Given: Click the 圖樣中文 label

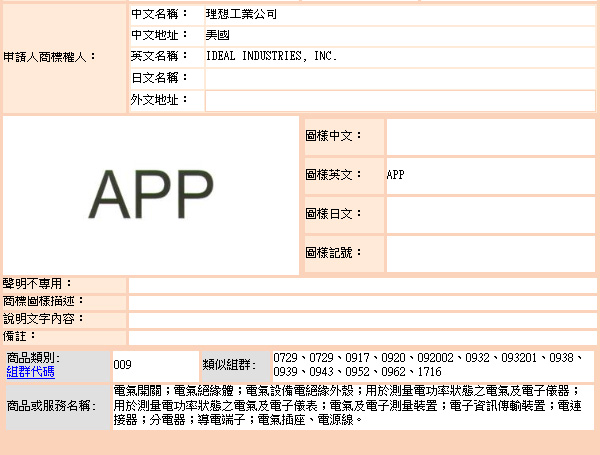Looking at the screenshot, I should pyautogui.click(x=333, y=136).
